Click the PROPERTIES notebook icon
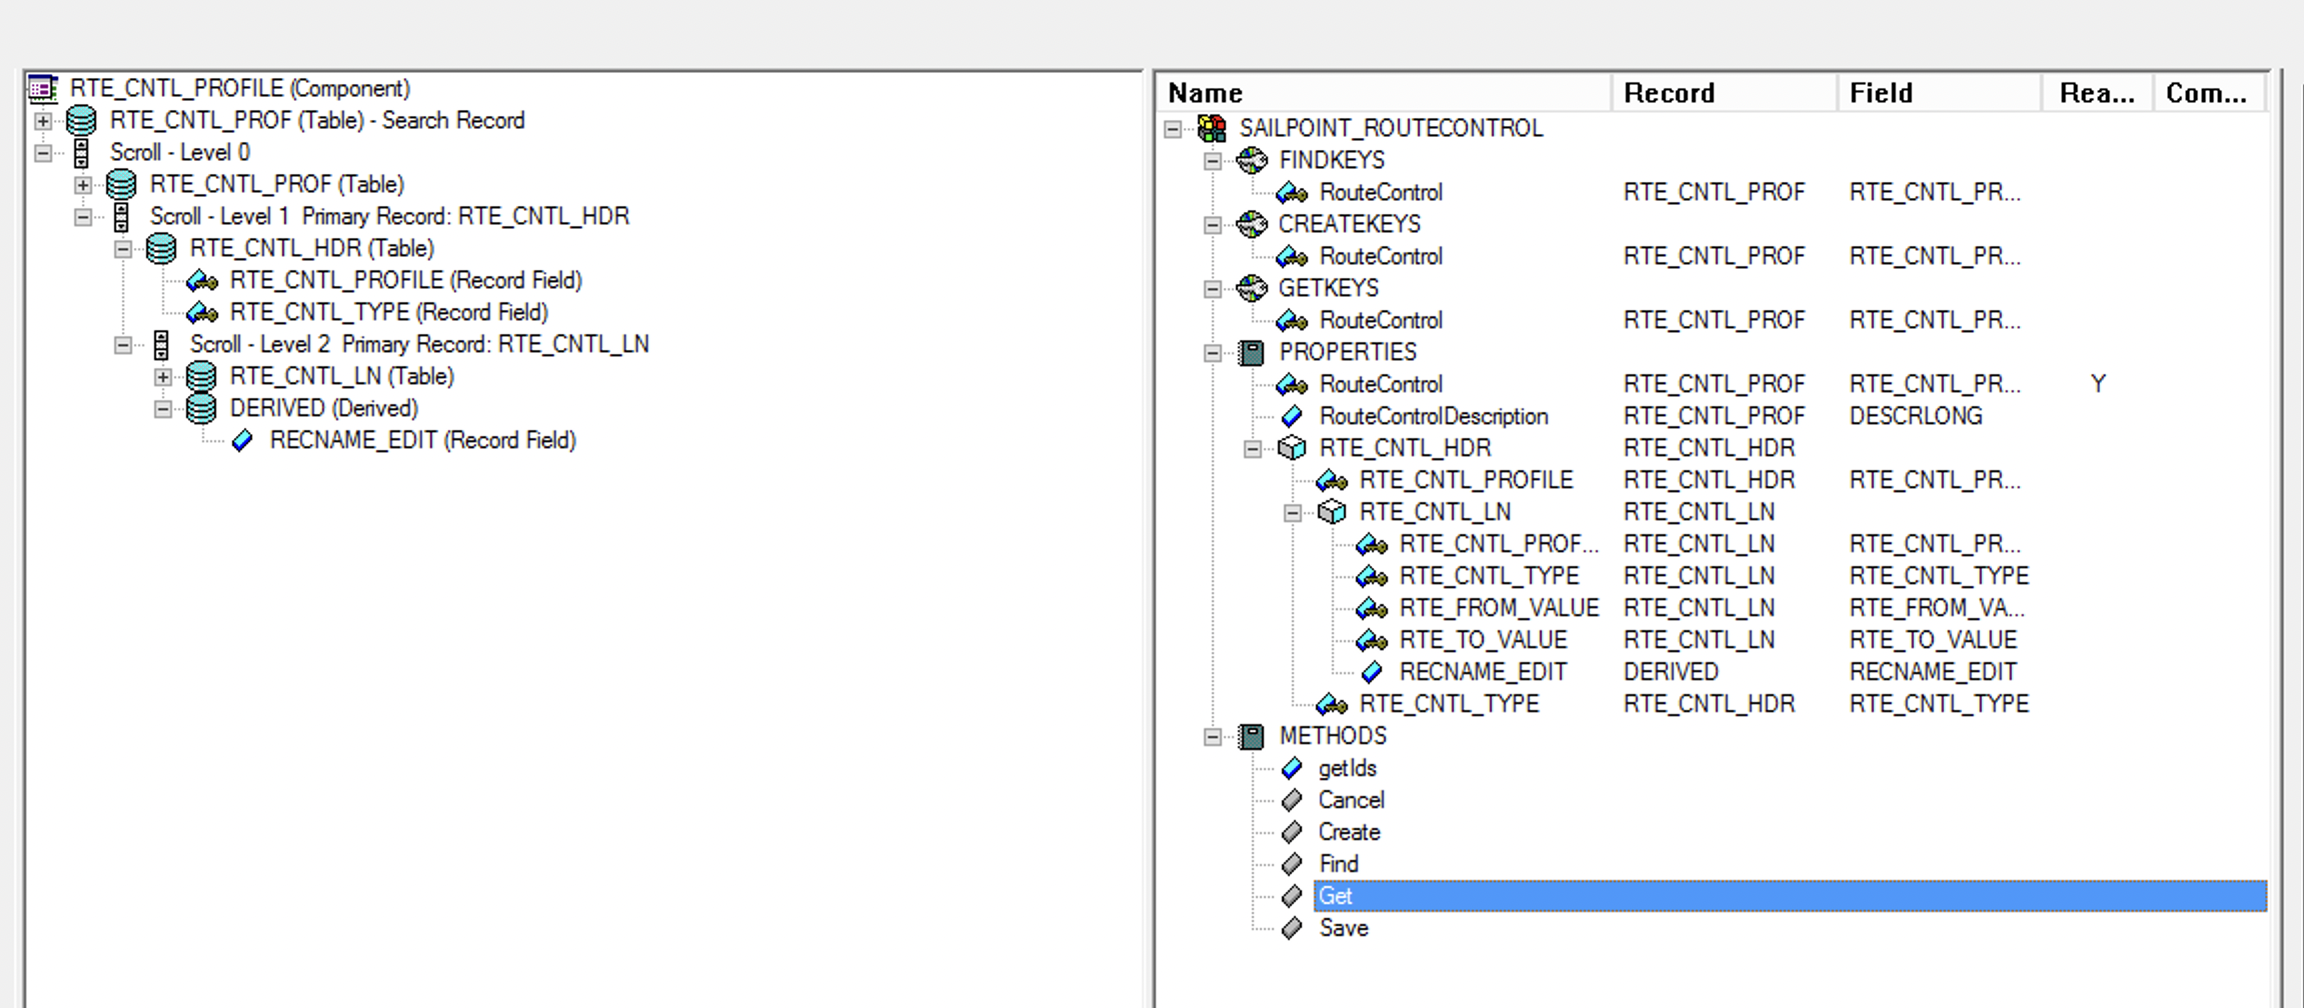The height and width of the screenshot is (1008, 2304). [x=1253, y=352]
